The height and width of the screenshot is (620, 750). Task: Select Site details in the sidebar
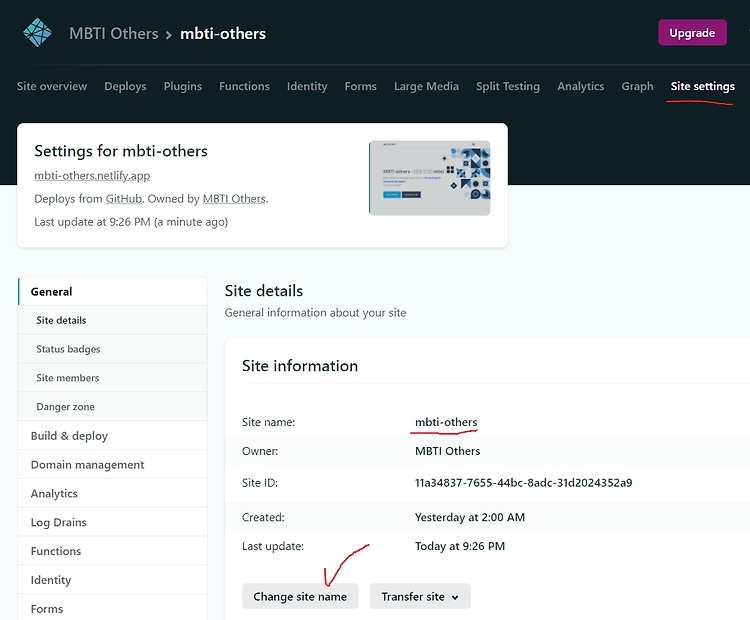pos(113,320)
